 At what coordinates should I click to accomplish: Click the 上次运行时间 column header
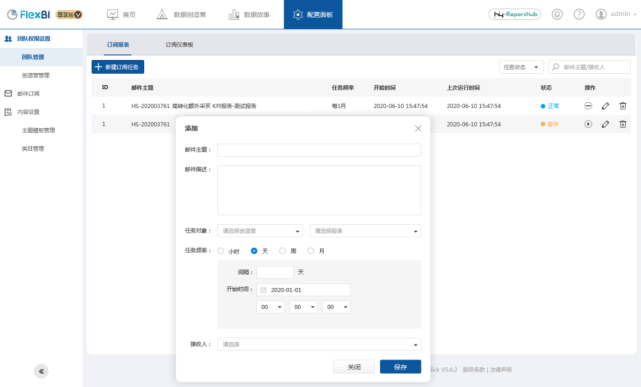463,87
